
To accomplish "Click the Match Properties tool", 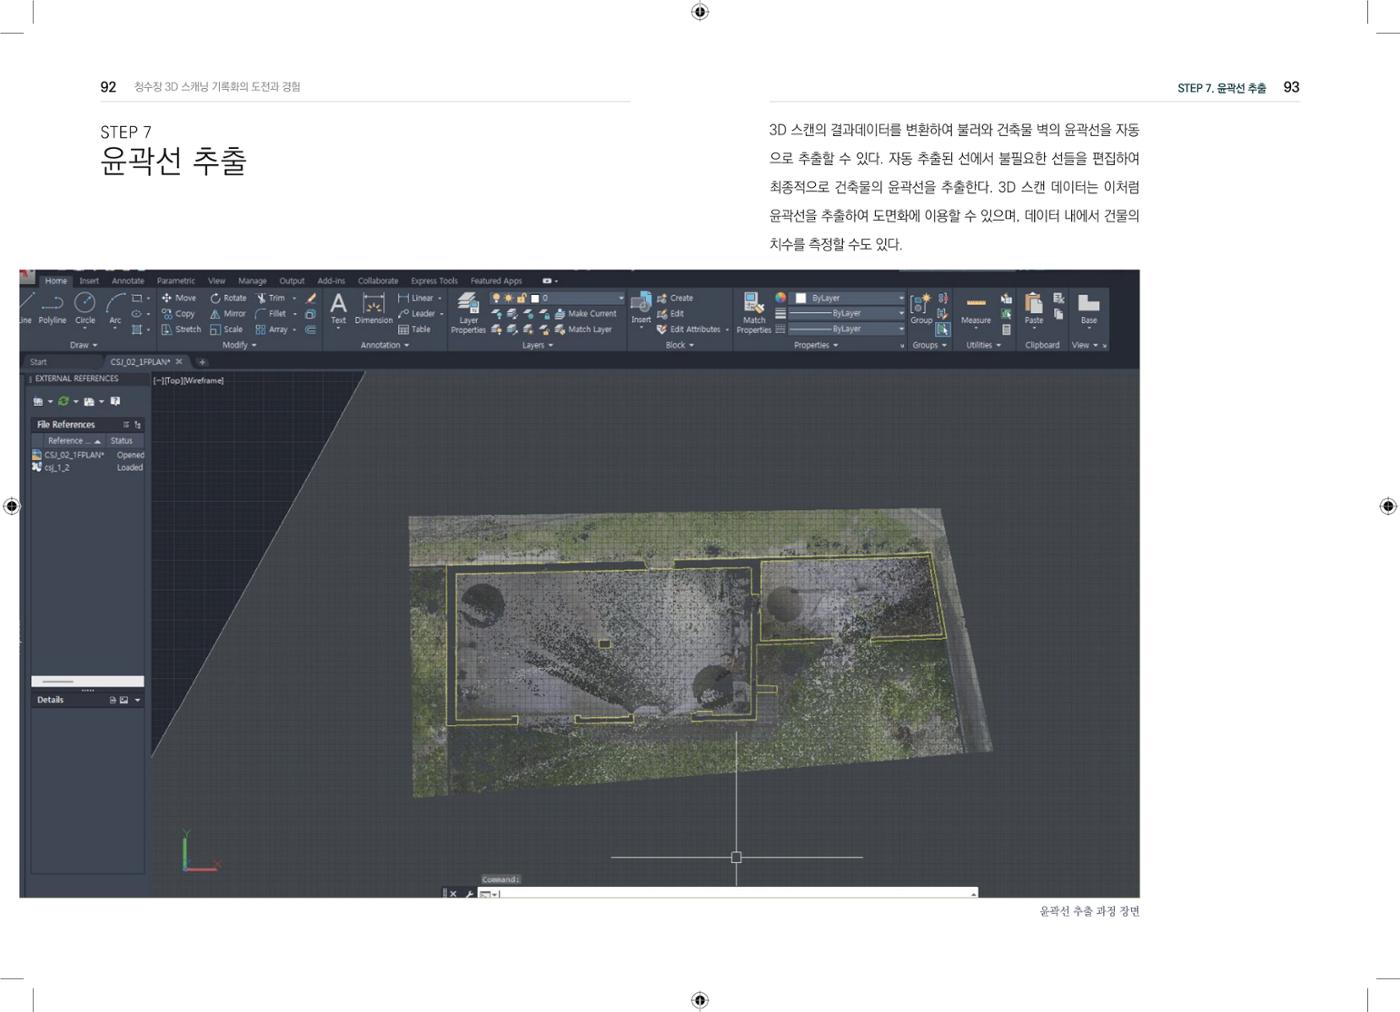I will pyautogui.click(x=754, y=312).
